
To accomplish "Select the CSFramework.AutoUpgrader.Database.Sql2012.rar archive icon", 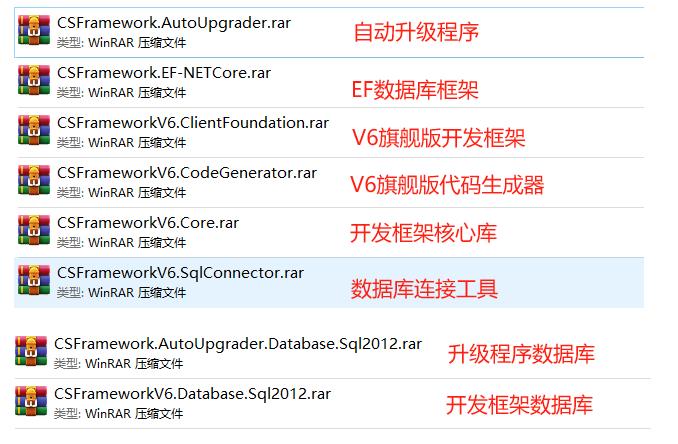I will pos(31,352).
